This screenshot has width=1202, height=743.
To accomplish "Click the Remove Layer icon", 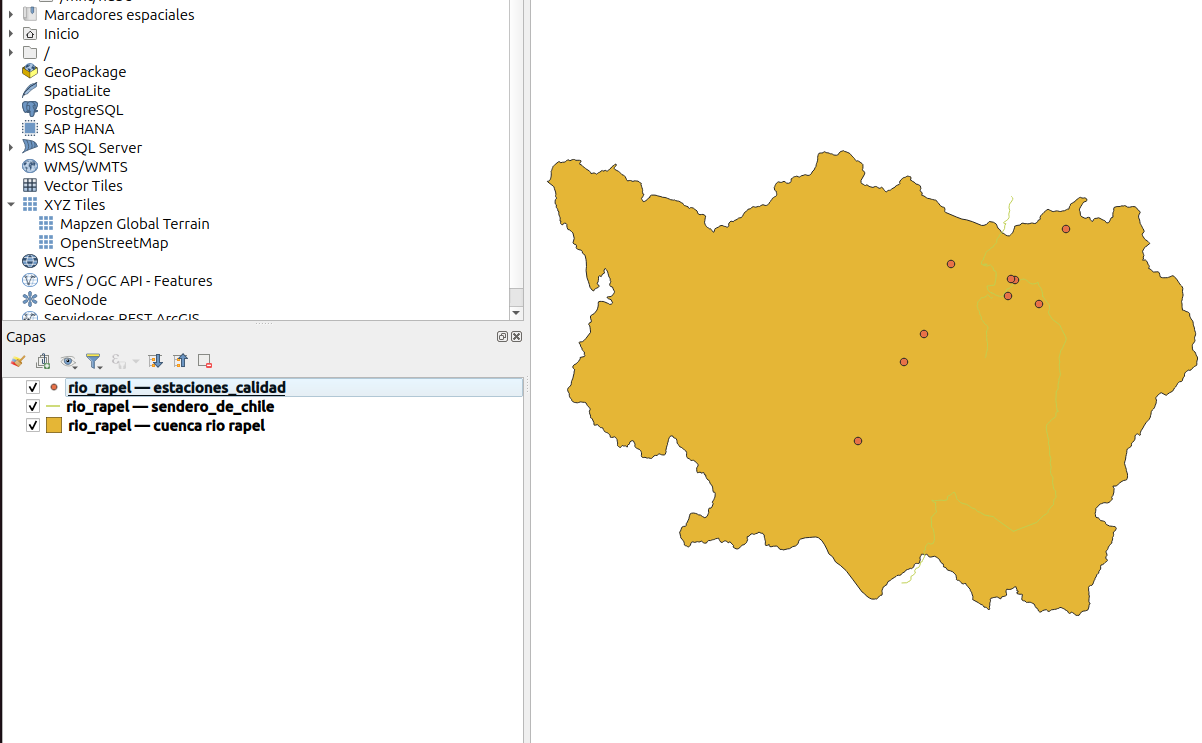I will (x=205, y=361).
